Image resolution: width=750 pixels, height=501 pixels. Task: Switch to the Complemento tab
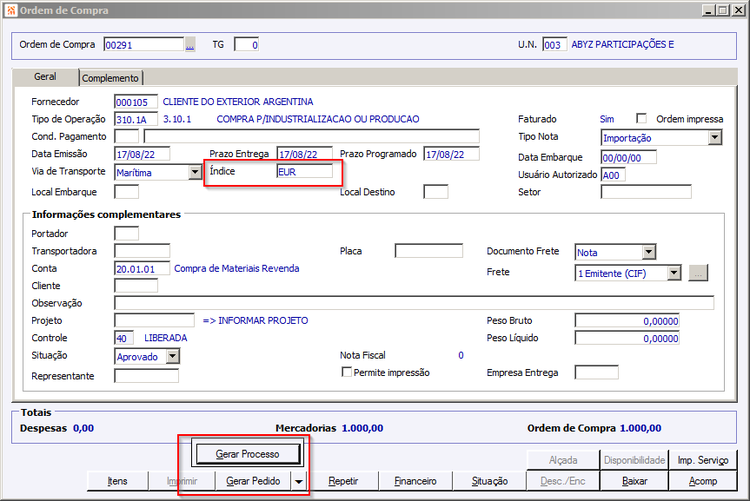click(111, 78)
